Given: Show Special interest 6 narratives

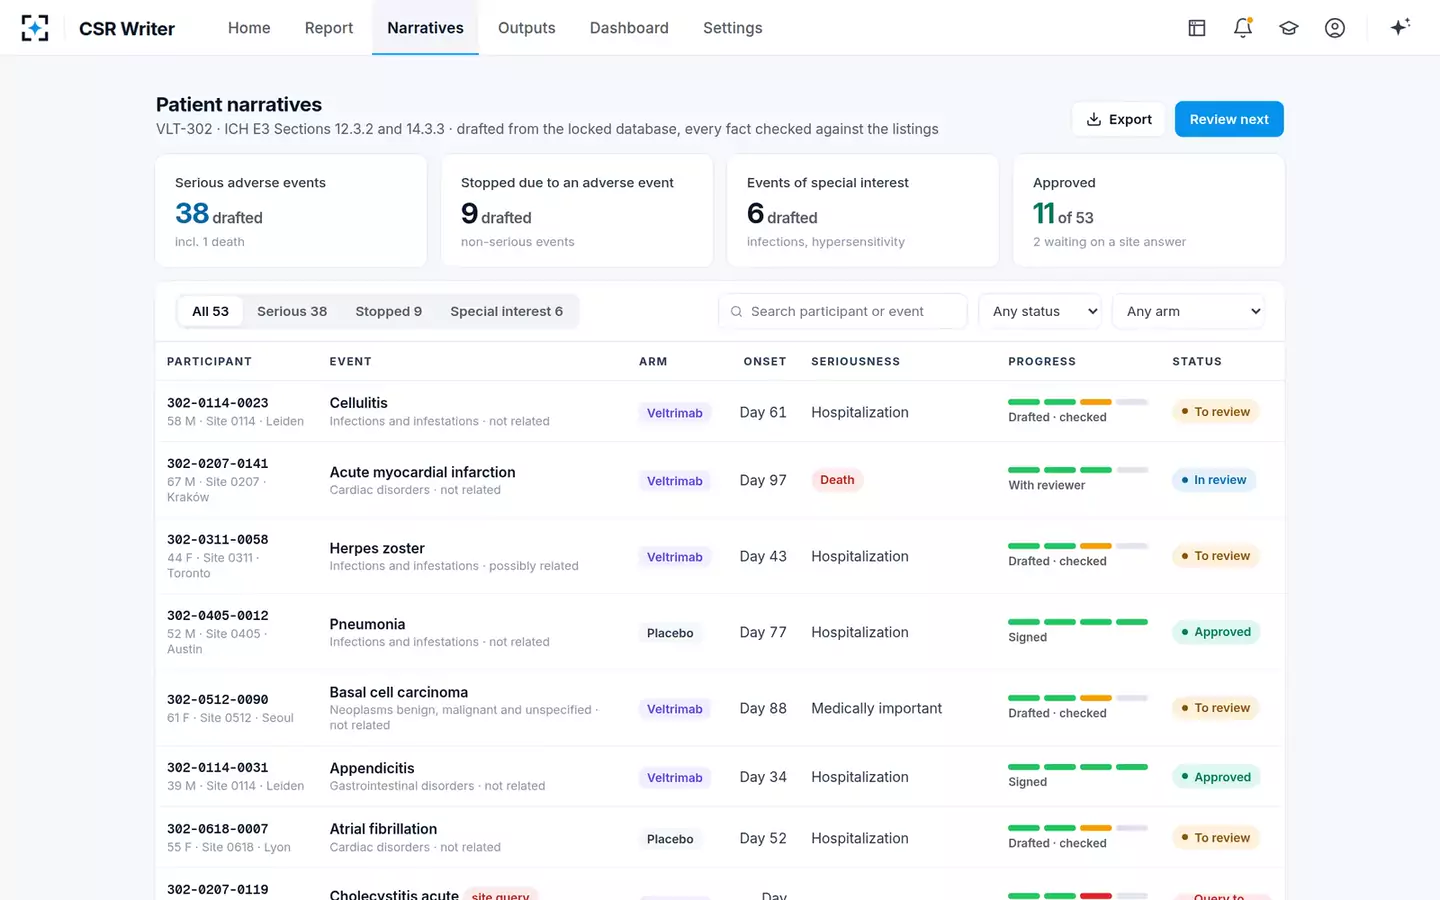Looking at the screenshot, I should coord(506,312).
